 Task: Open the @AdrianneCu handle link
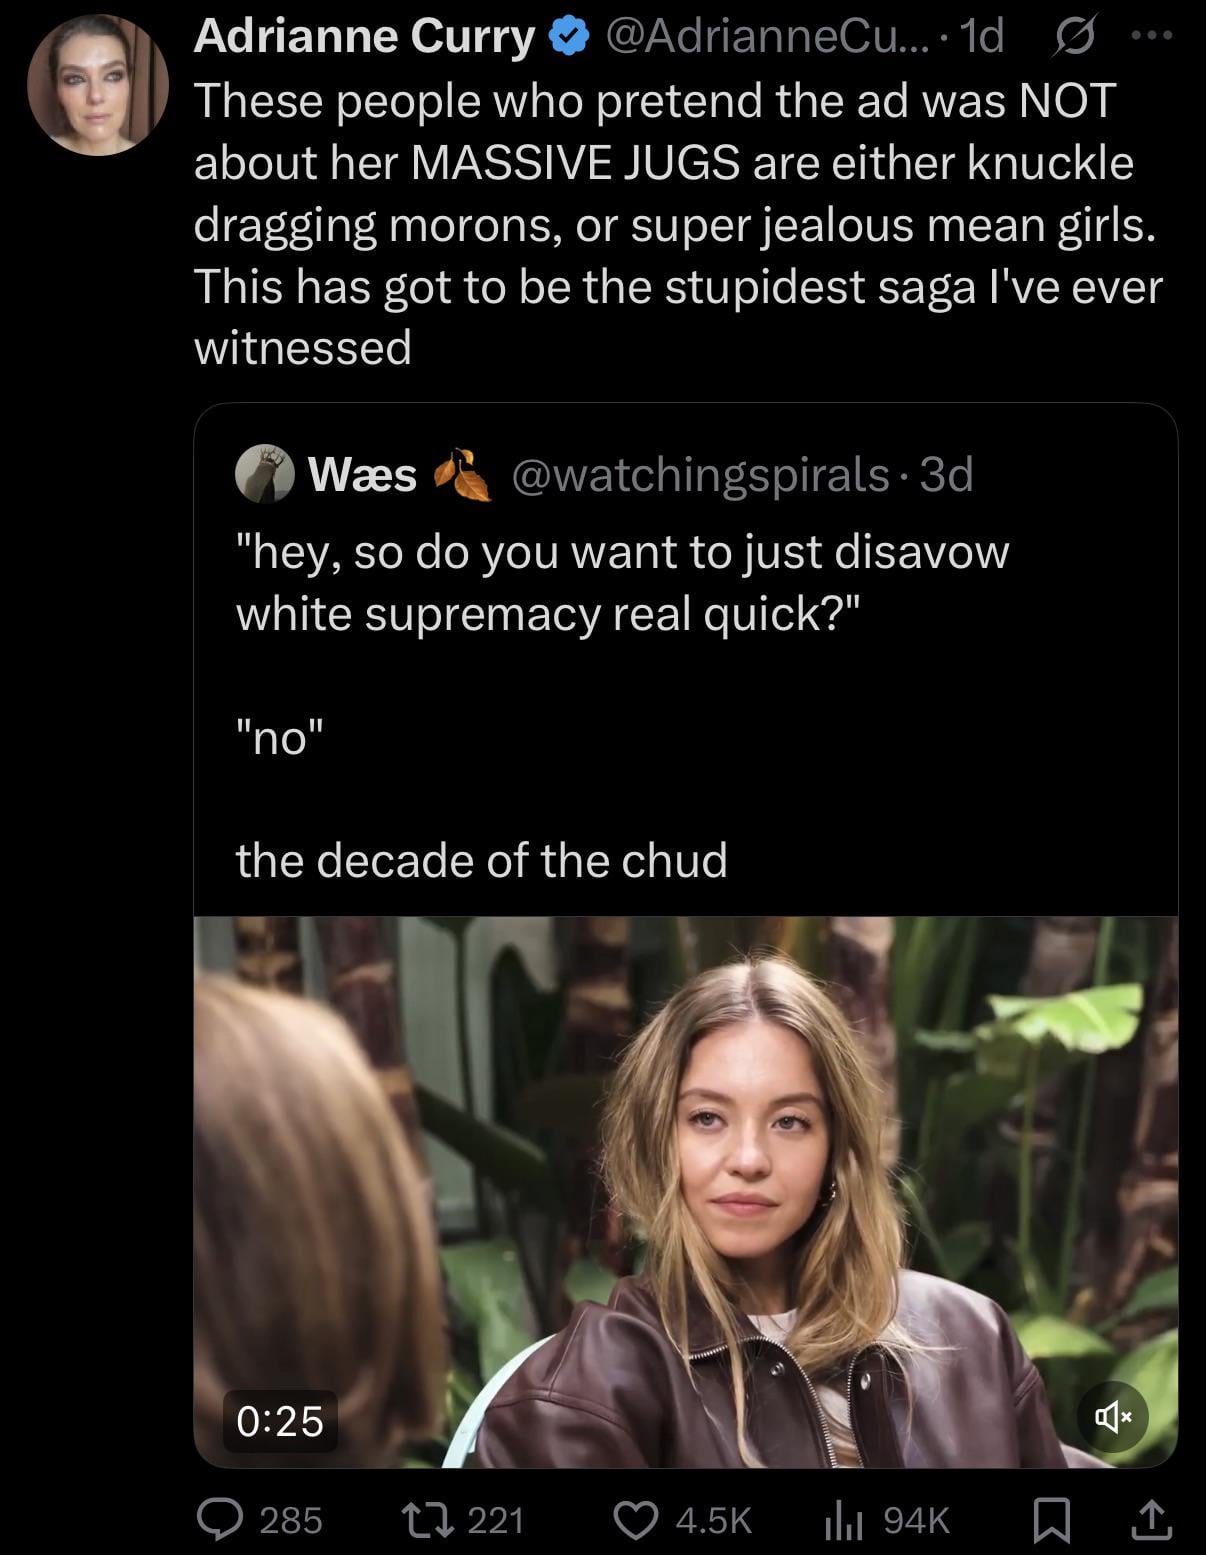pos(762,37)
